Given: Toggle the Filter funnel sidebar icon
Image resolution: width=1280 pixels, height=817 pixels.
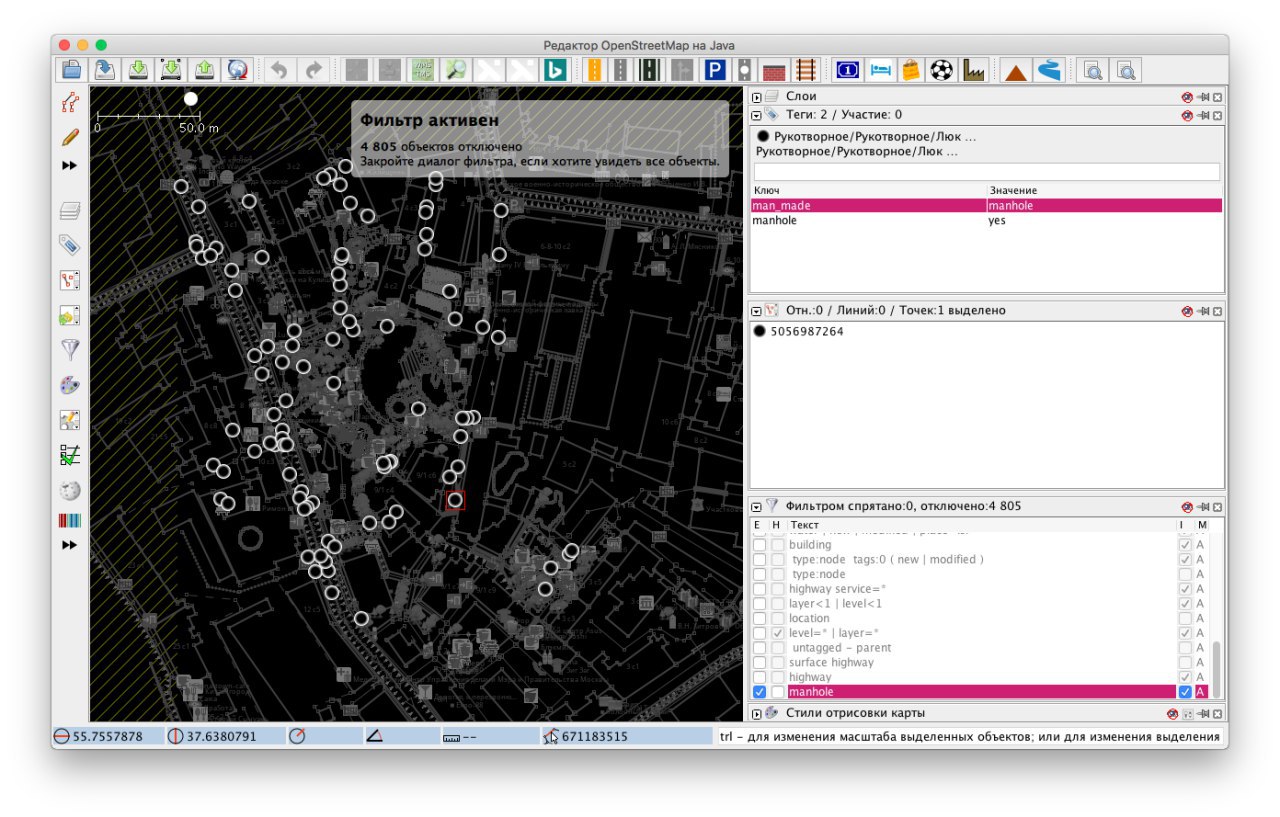Looking at the screenshot, I should (69, 350).
